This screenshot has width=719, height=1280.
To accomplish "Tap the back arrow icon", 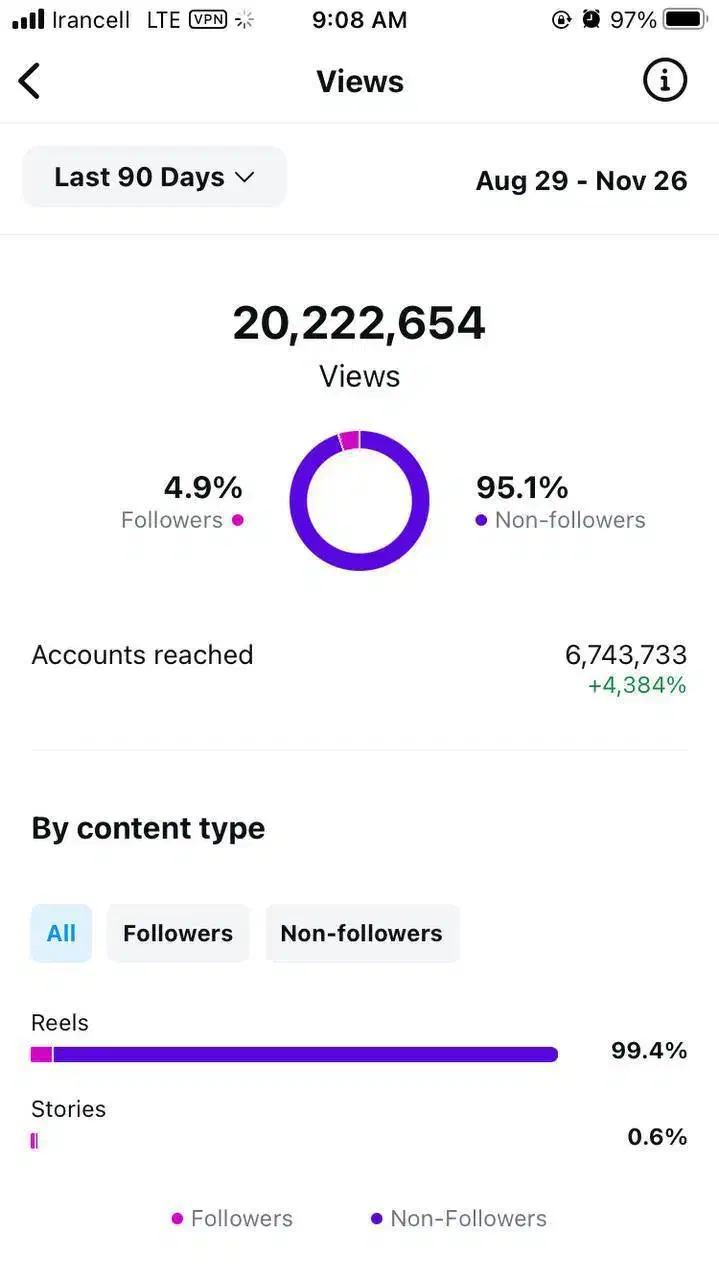I will (x=30, y=81).
